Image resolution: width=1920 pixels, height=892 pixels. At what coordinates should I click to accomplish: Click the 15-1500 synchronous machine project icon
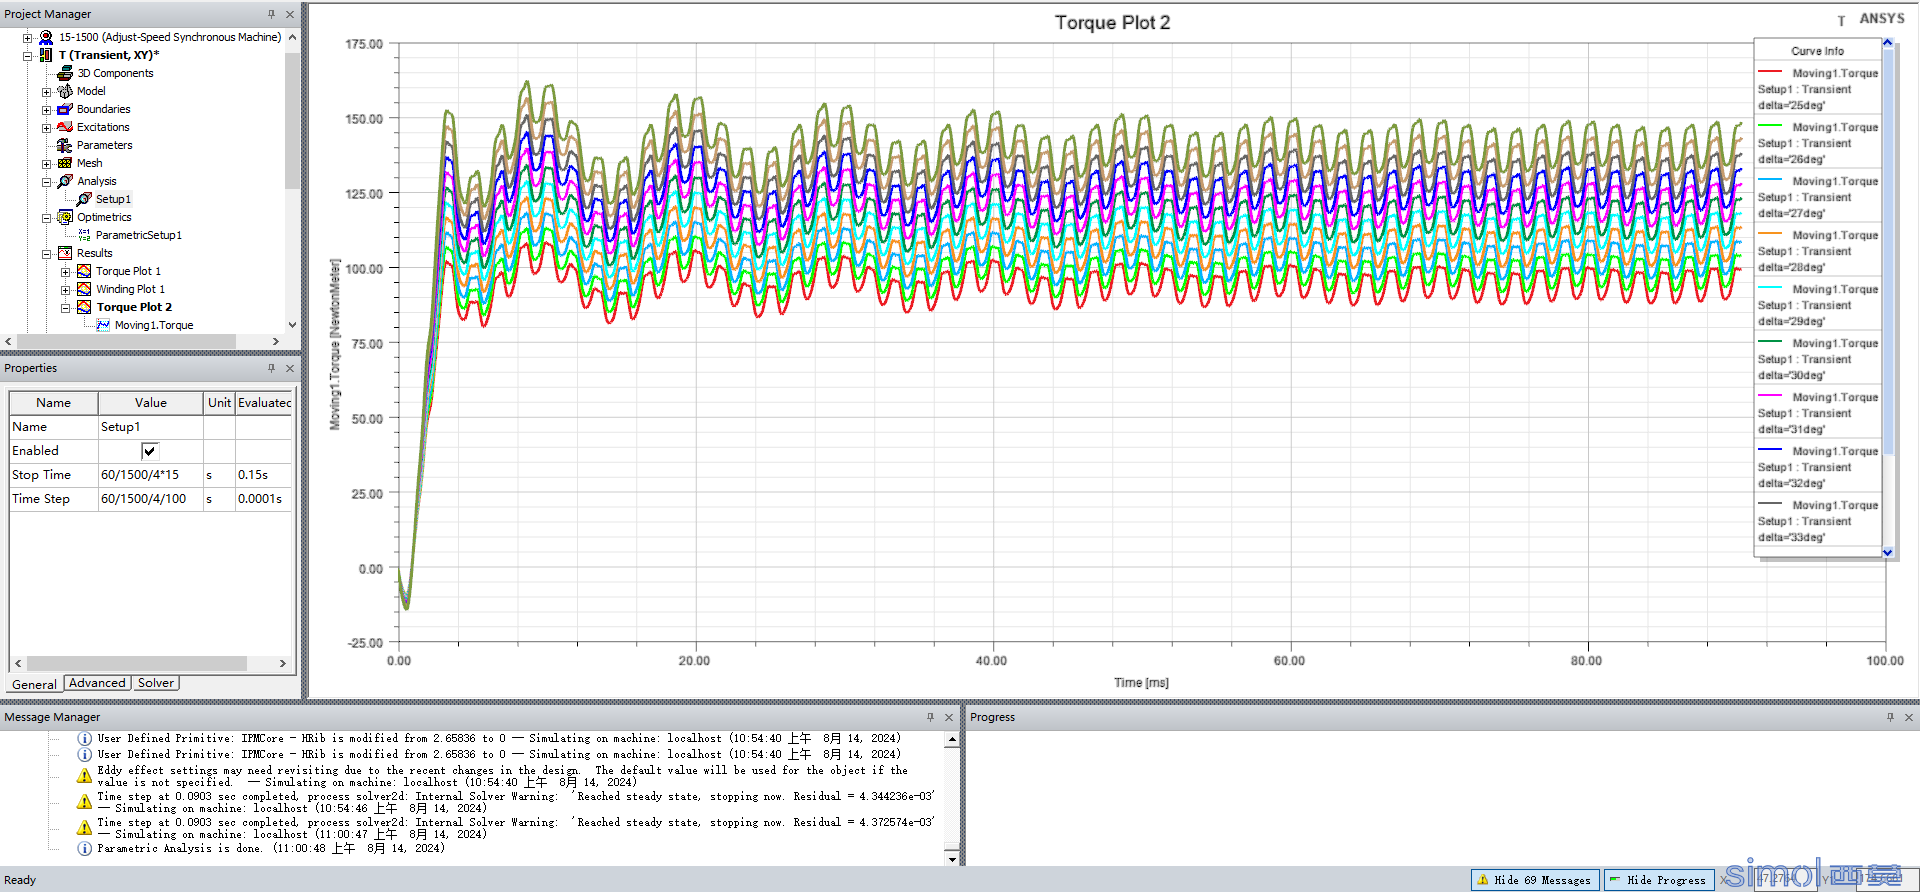pyautogui.click(x=46, y=37)
